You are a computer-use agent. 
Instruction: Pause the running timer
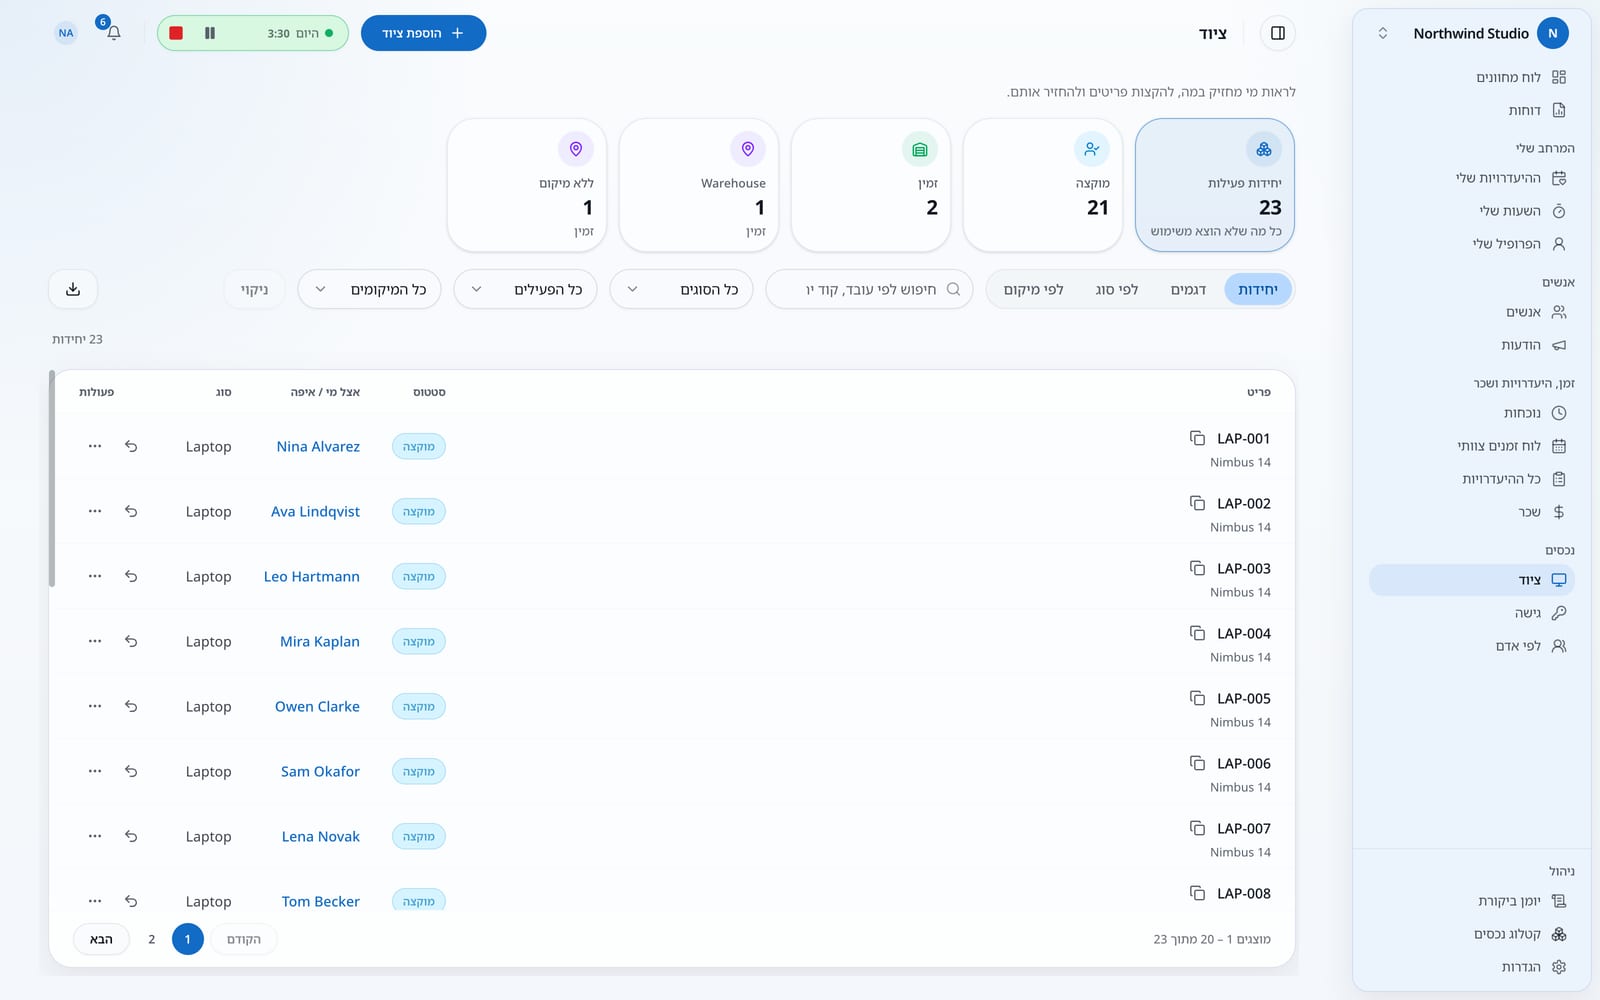210,33
